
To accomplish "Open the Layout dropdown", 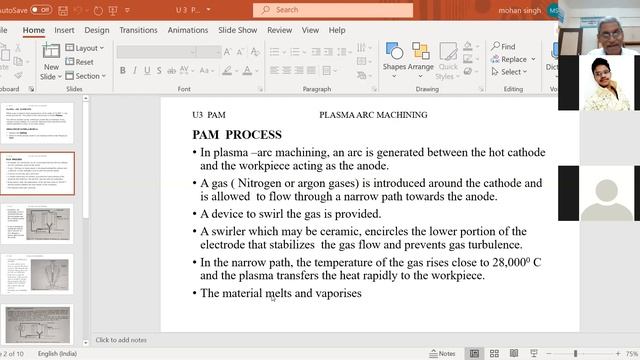I will point(85,48).
